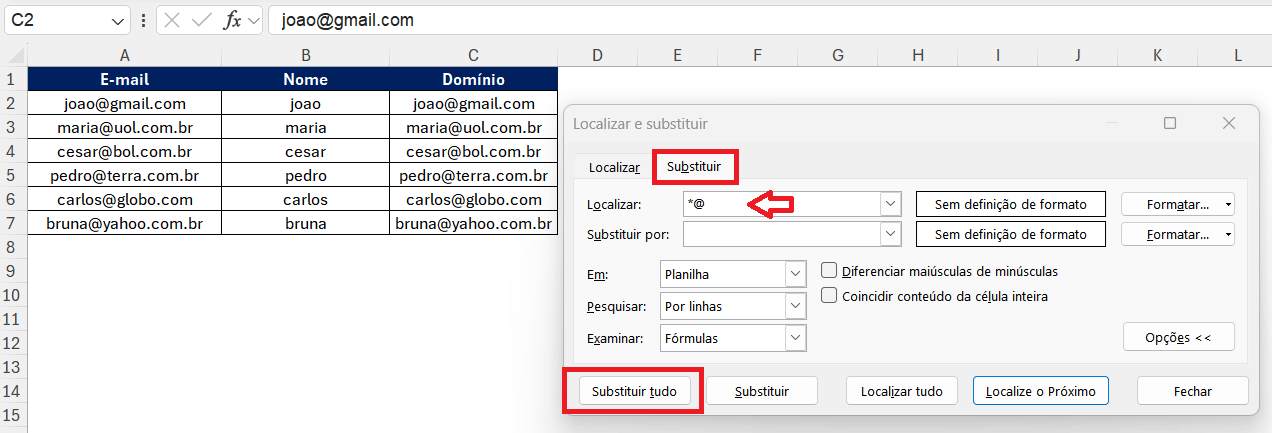Expand the formula bar fx chevron
Image resolution: width=1272 pixels, height=433 pixels.
coord(253,20)
